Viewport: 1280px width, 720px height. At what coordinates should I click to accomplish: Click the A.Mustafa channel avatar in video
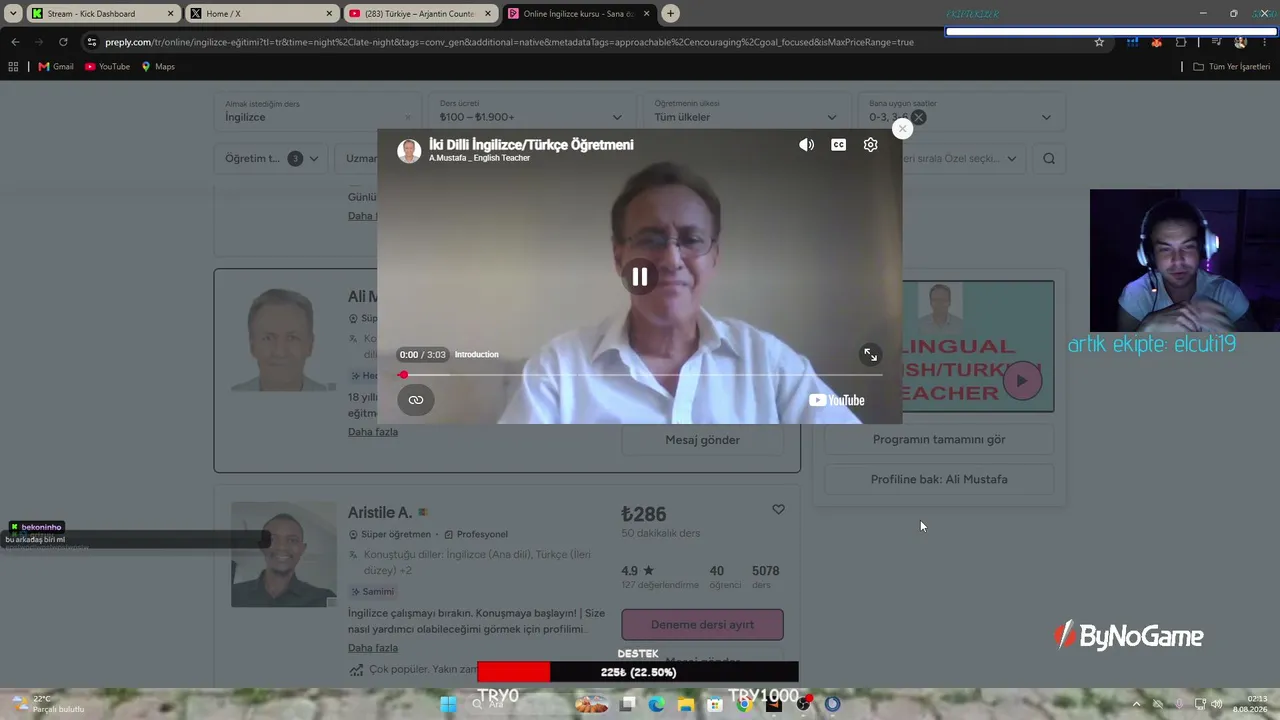409,151
